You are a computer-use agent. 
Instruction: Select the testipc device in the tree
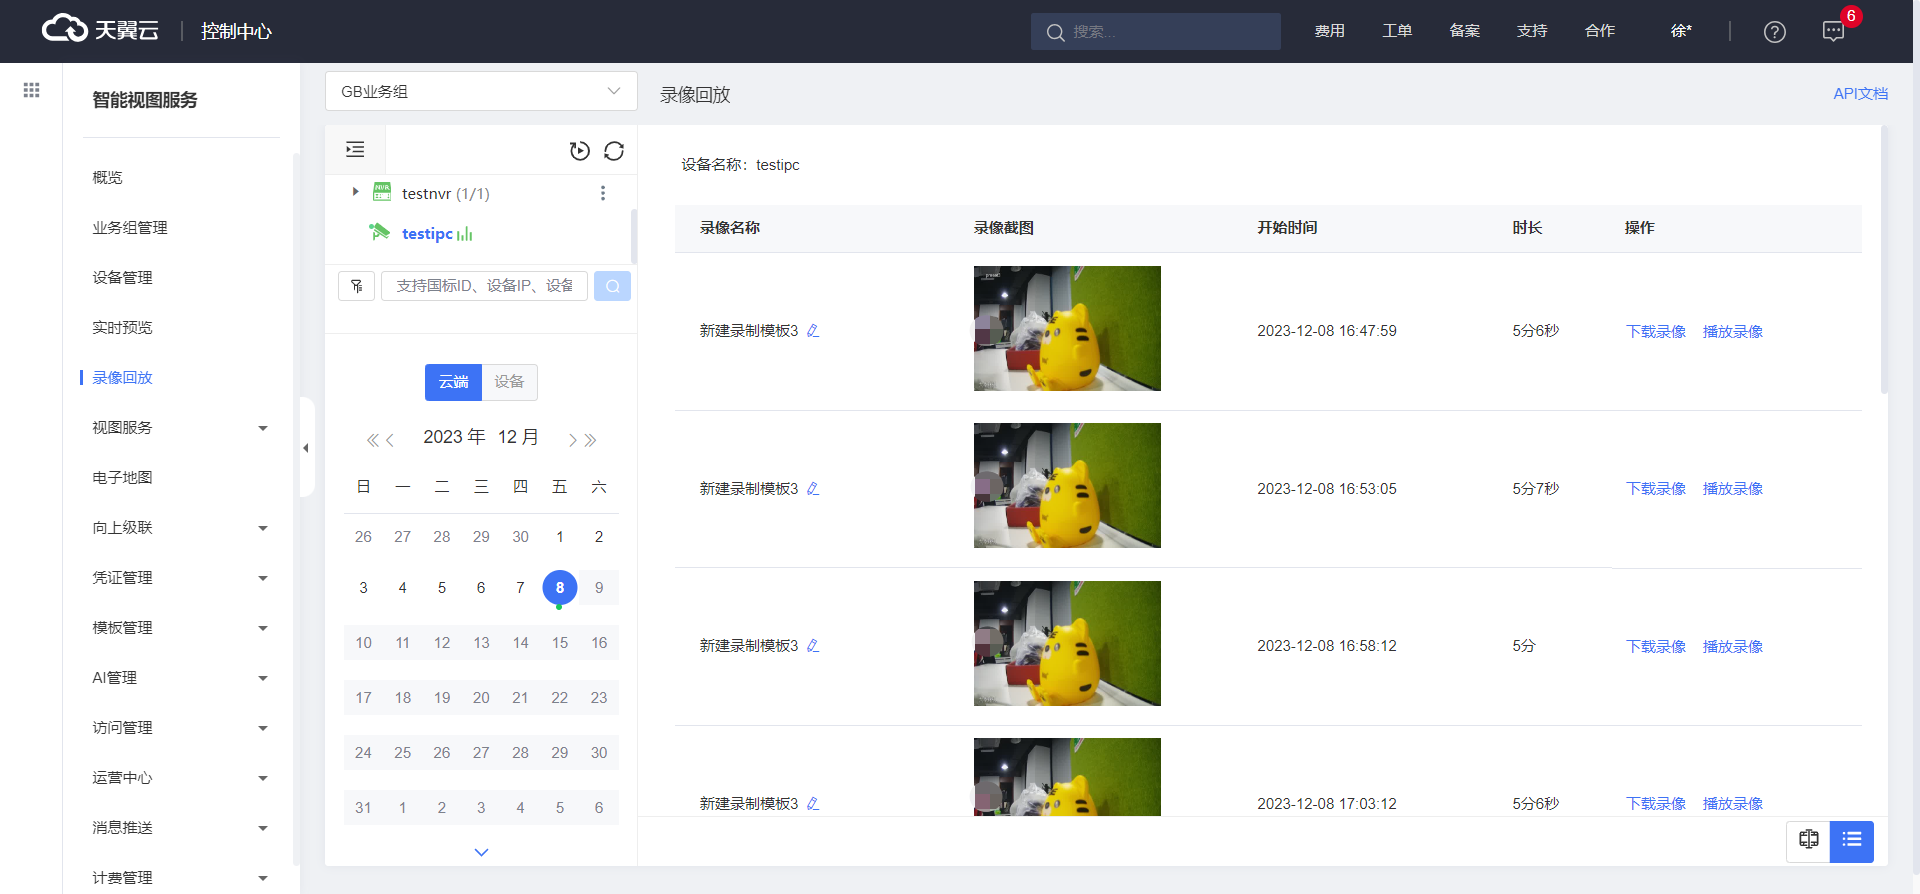427,233
